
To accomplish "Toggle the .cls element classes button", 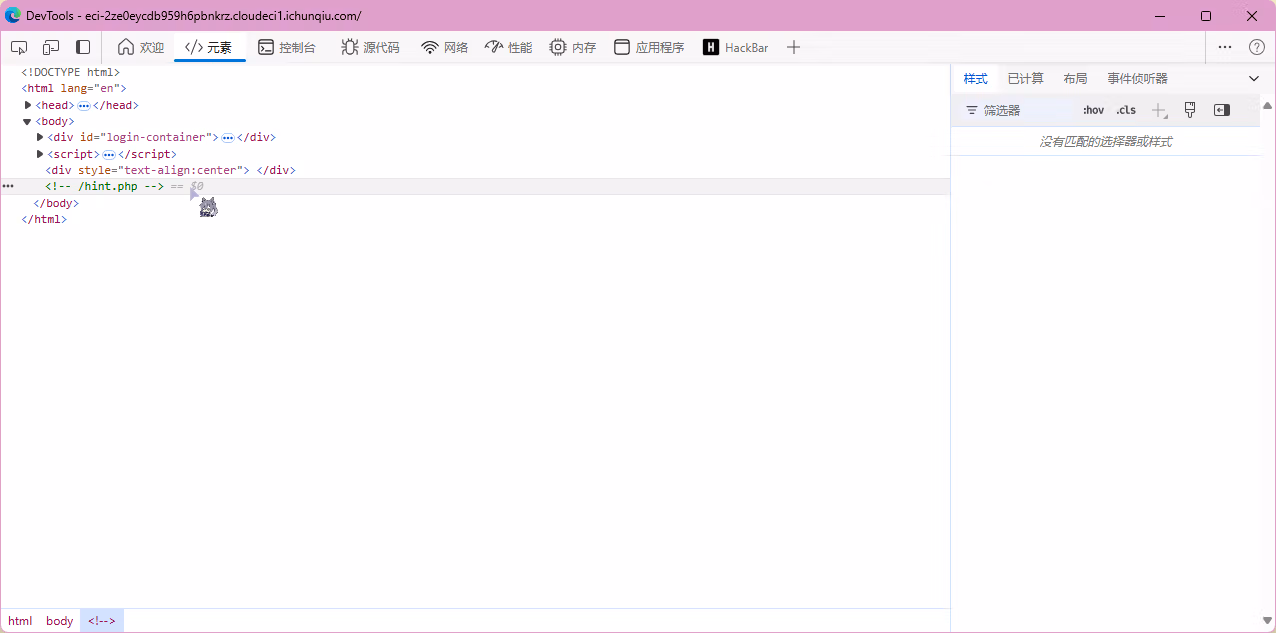I will pyautogui.click(x=1126, y=110).
